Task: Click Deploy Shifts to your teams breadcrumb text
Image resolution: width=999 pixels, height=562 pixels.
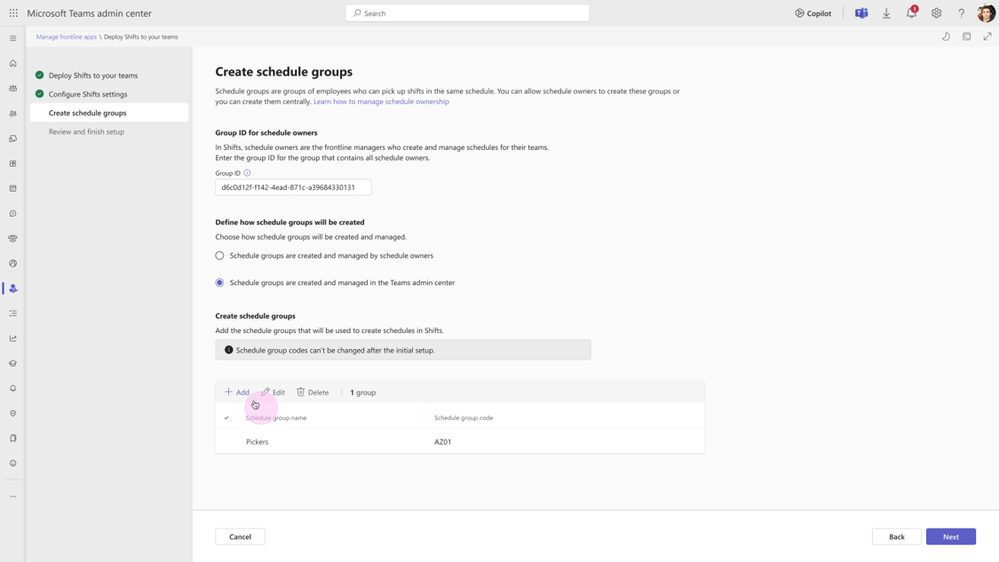Action: (141, 37)
